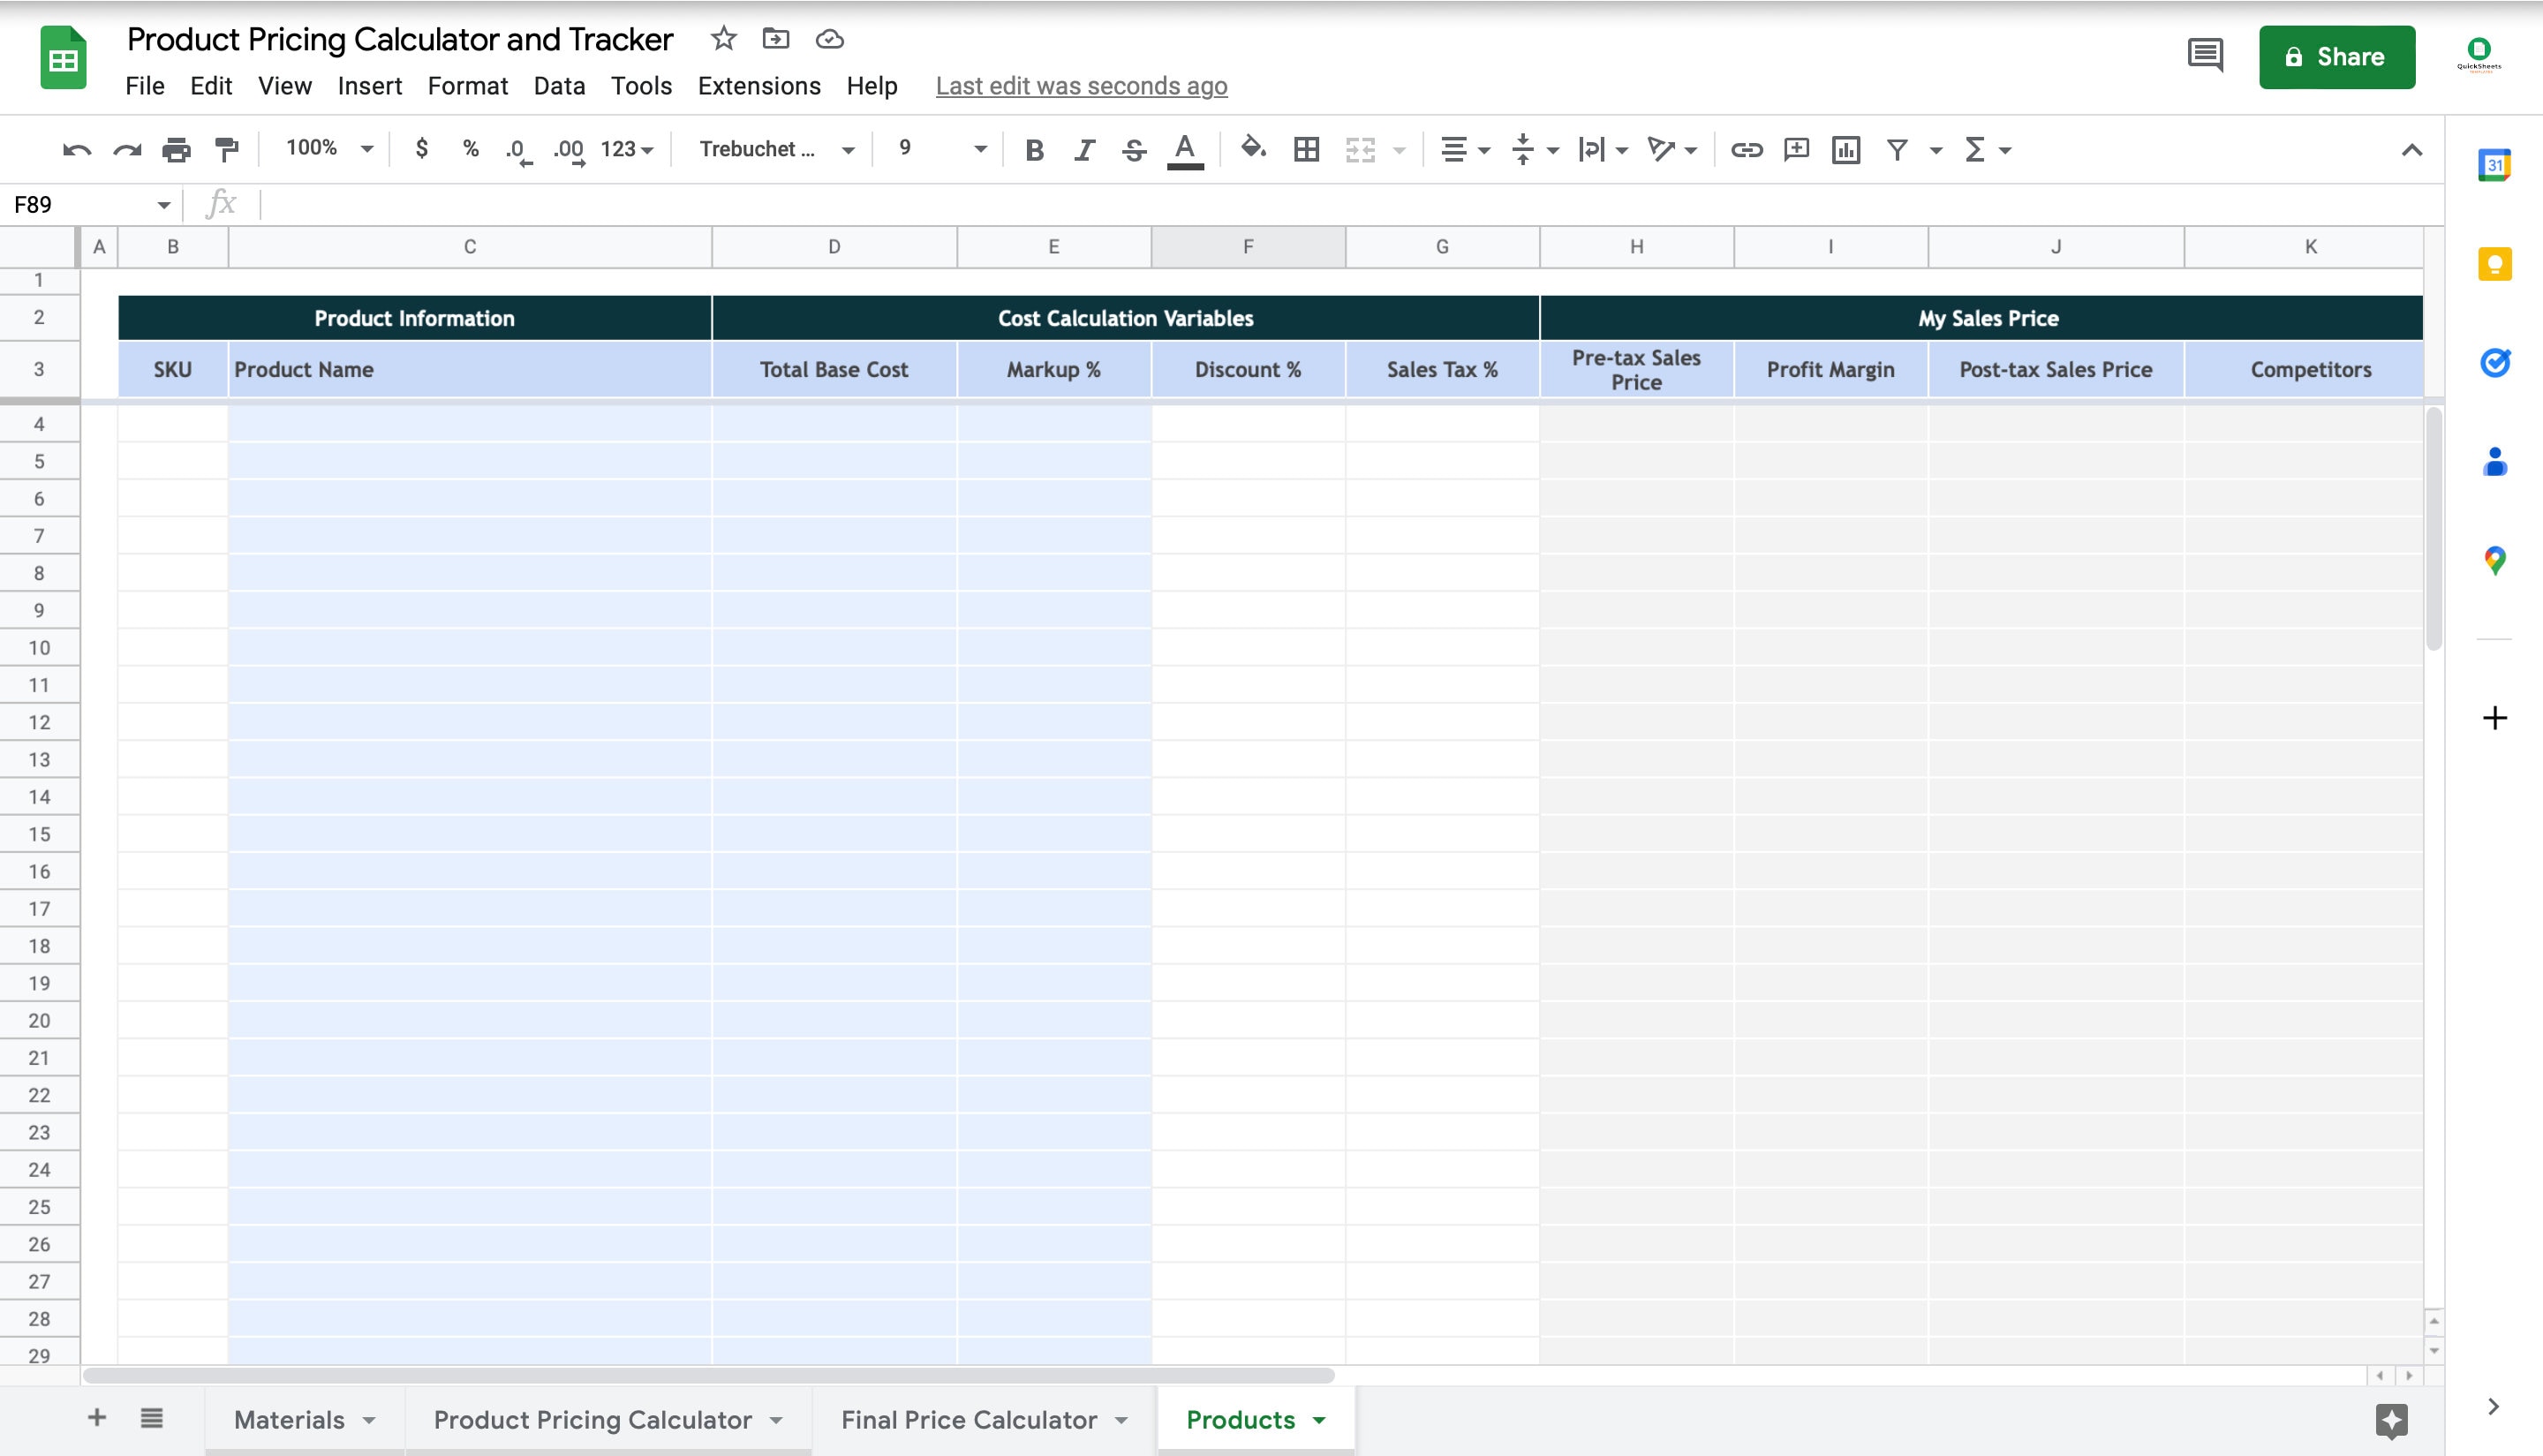Insert a chart using the toolbar icon
This screenshot has height=1456, width=2543.
[x=1846, y=149]
